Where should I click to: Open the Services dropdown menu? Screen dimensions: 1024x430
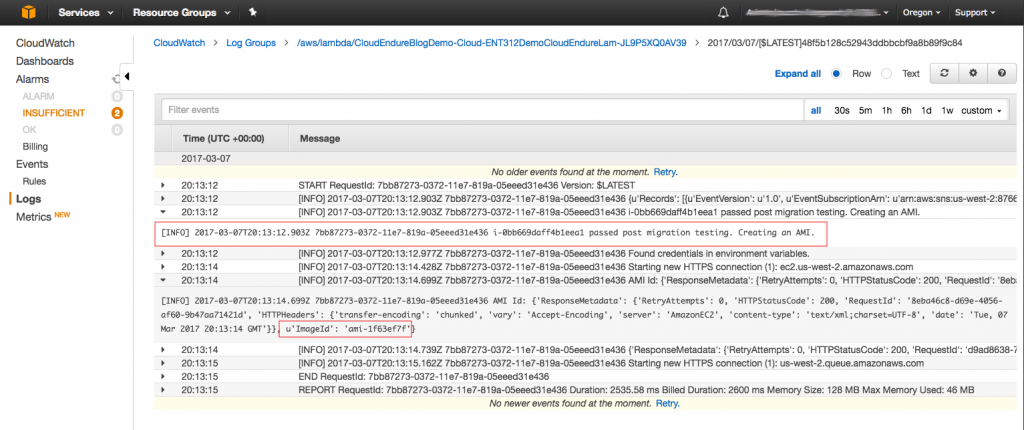pos(86,12)
